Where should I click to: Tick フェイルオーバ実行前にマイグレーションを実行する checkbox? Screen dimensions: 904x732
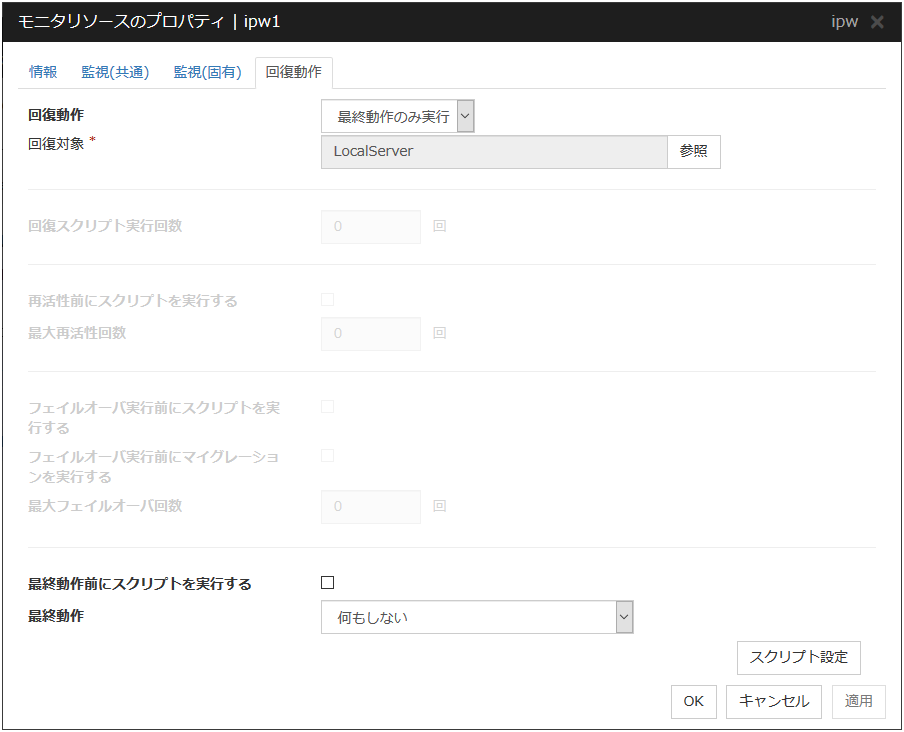pos(327,456)
